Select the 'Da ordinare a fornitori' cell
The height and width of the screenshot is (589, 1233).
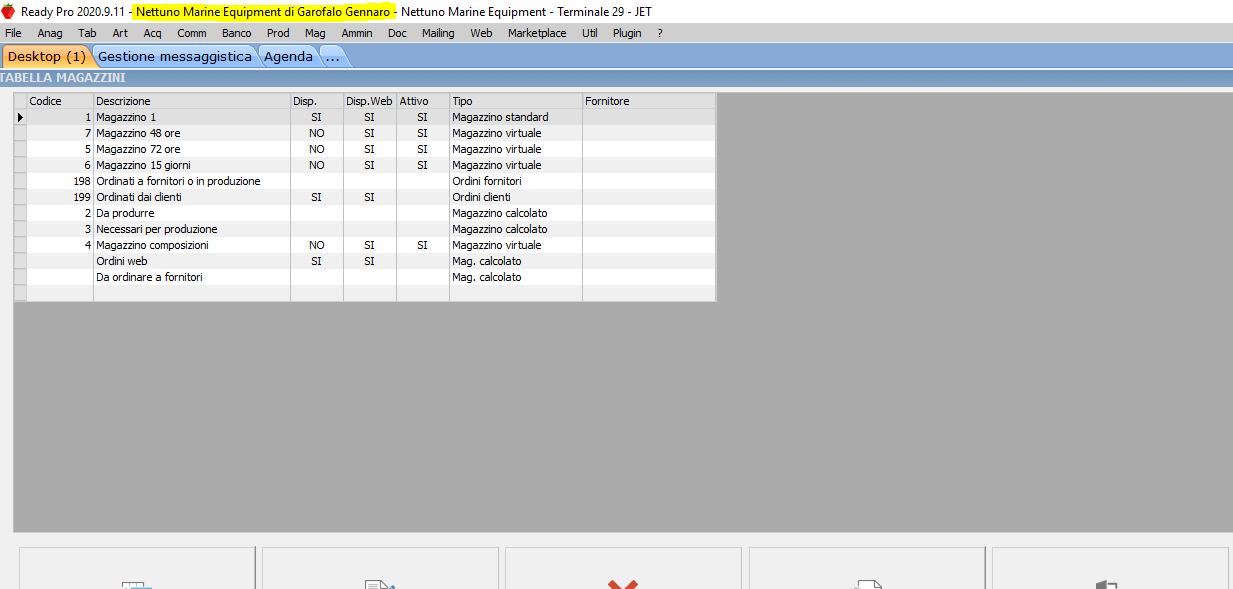[192, 277]
